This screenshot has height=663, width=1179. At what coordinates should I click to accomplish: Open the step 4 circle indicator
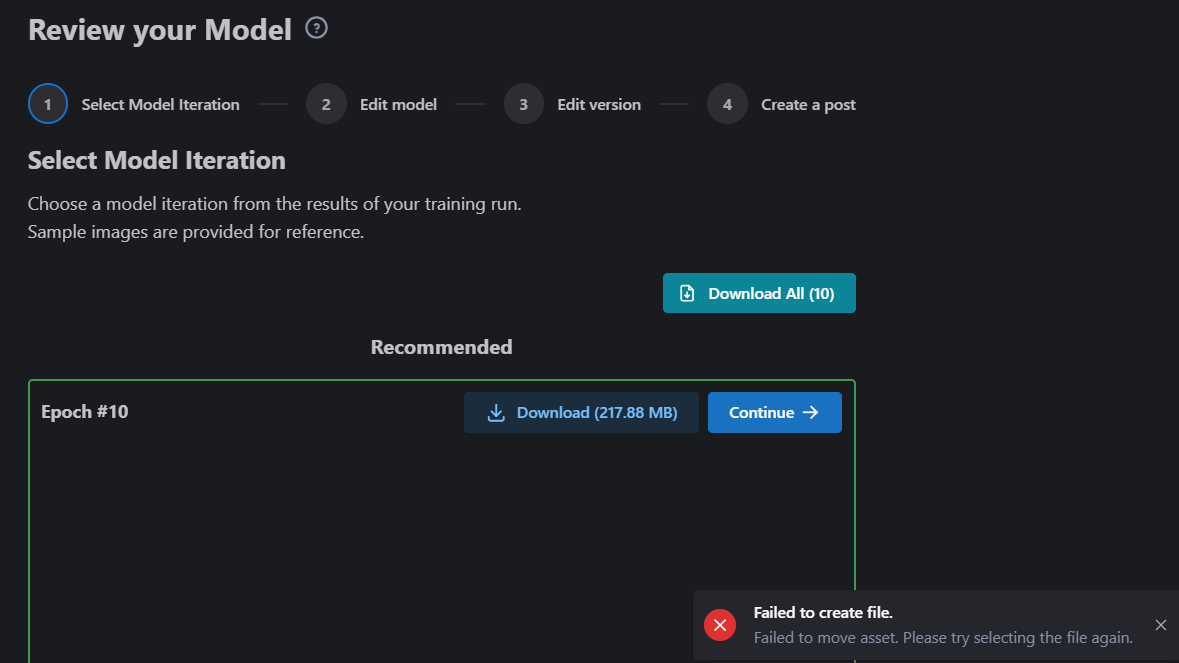(x=727, y=104)
